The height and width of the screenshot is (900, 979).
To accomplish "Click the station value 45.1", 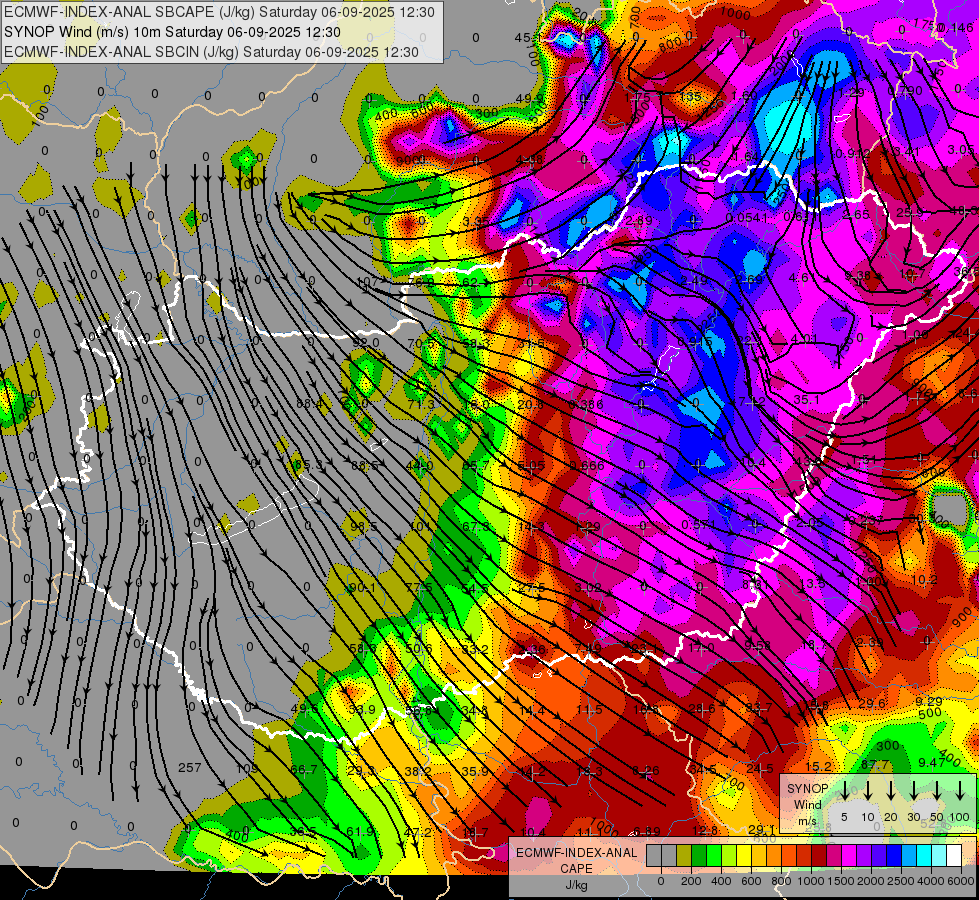I will 528,38.
